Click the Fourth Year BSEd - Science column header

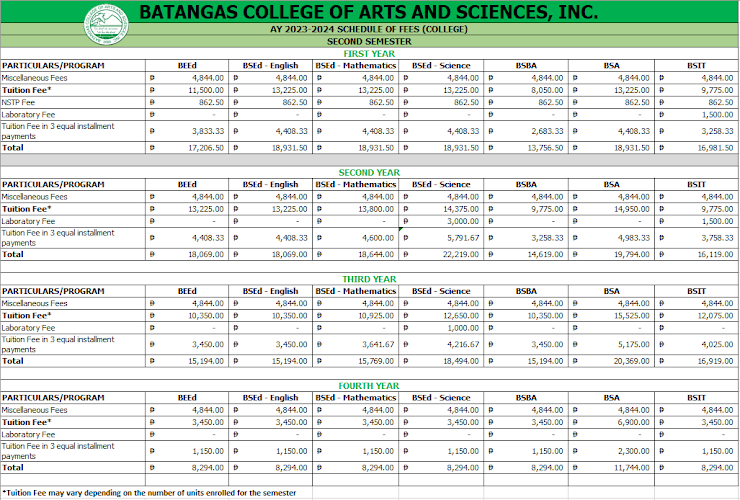[x=441, y=398]
